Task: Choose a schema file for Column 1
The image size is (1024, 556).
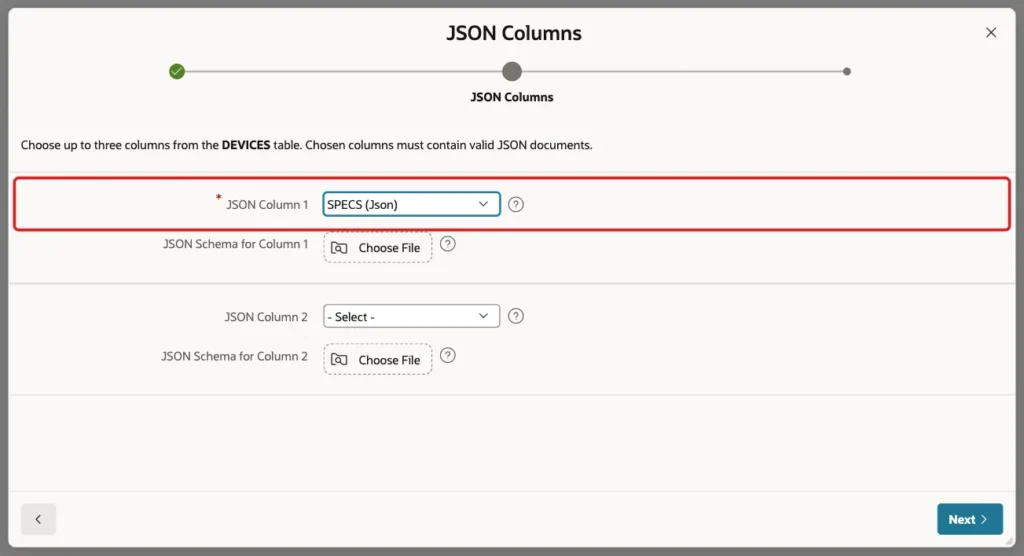Action: (377, 248)
